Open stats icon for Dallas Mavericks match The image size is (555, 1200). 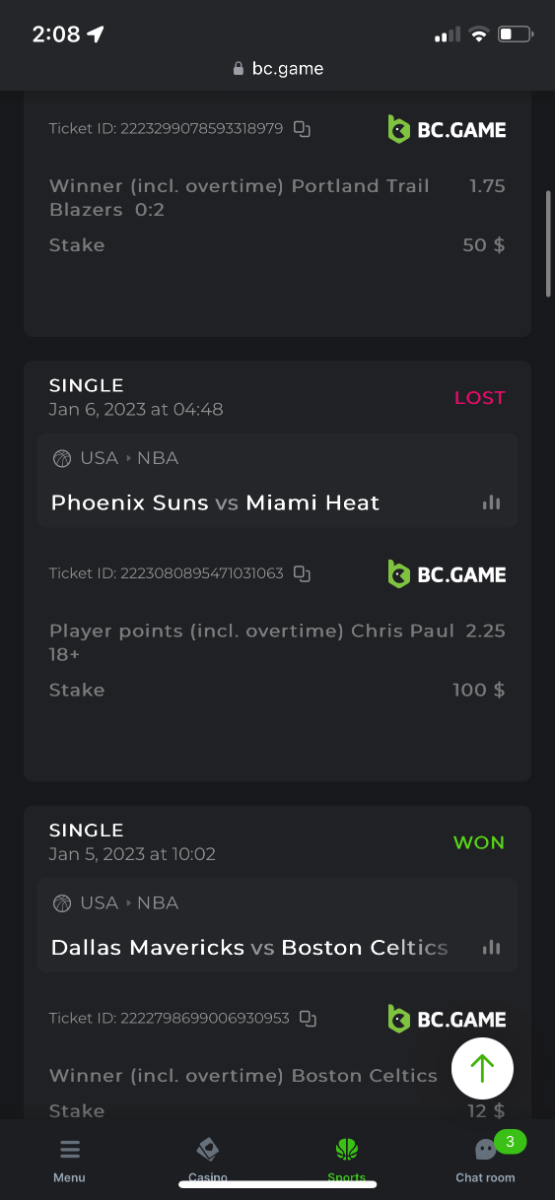click(491, 947)
